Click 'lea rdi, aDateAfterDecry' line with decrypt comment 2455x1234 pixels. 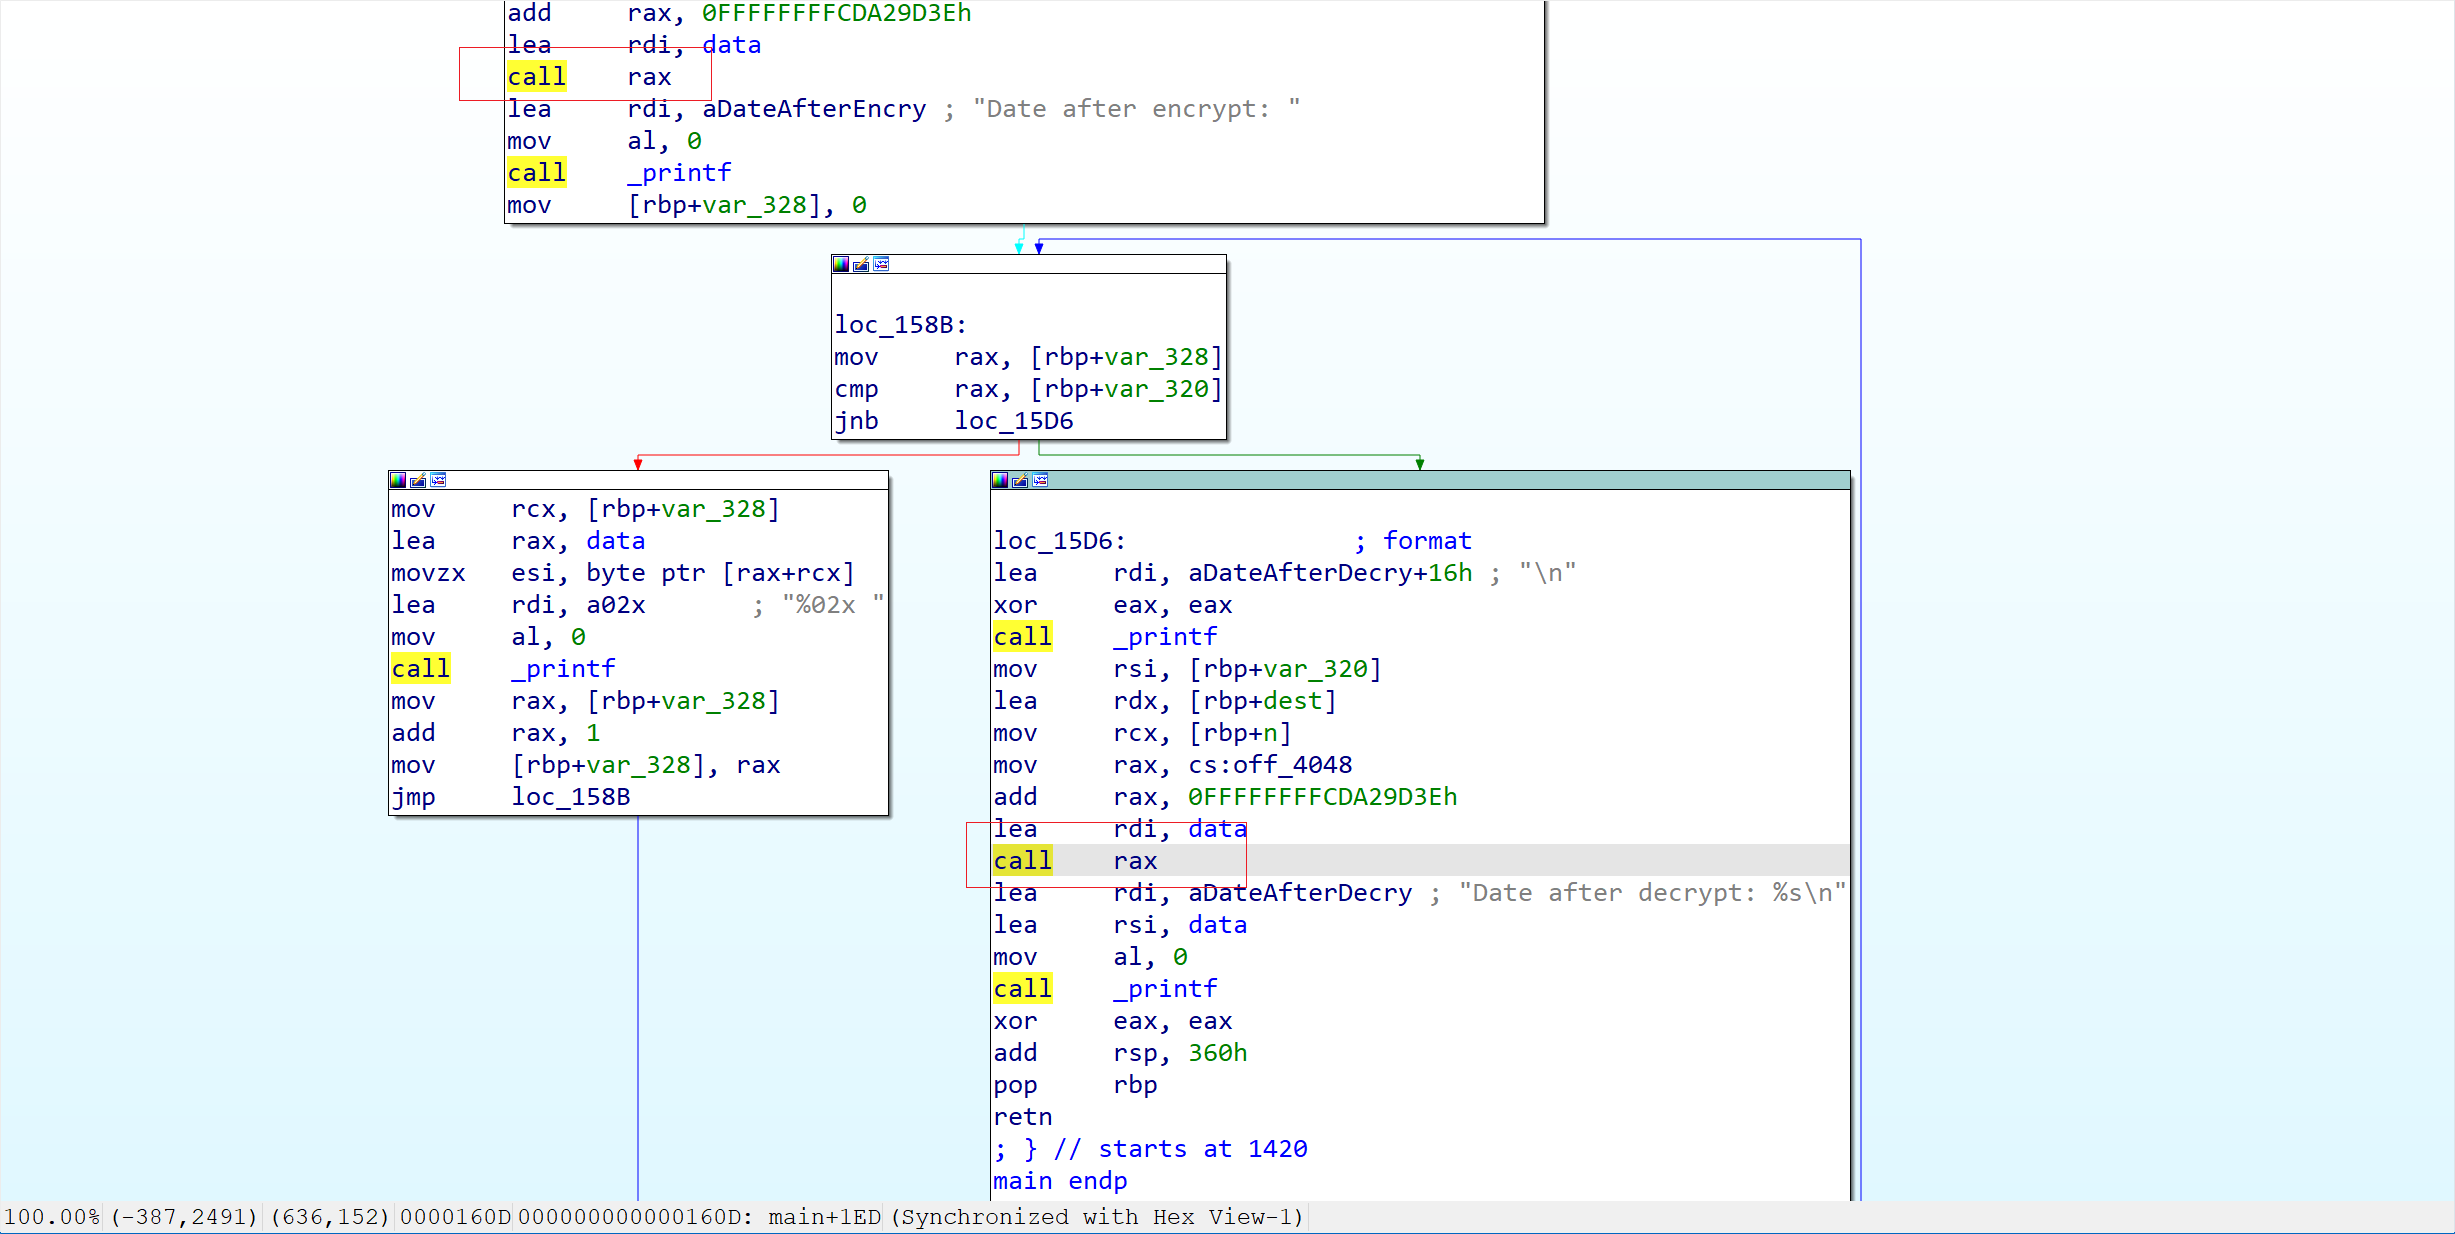(1420, 893)
